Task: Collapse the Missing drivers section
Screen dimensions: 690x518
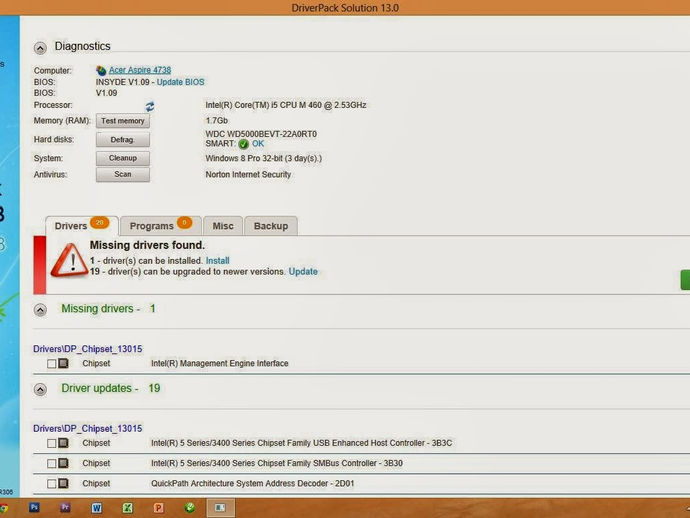Action: 40,310
